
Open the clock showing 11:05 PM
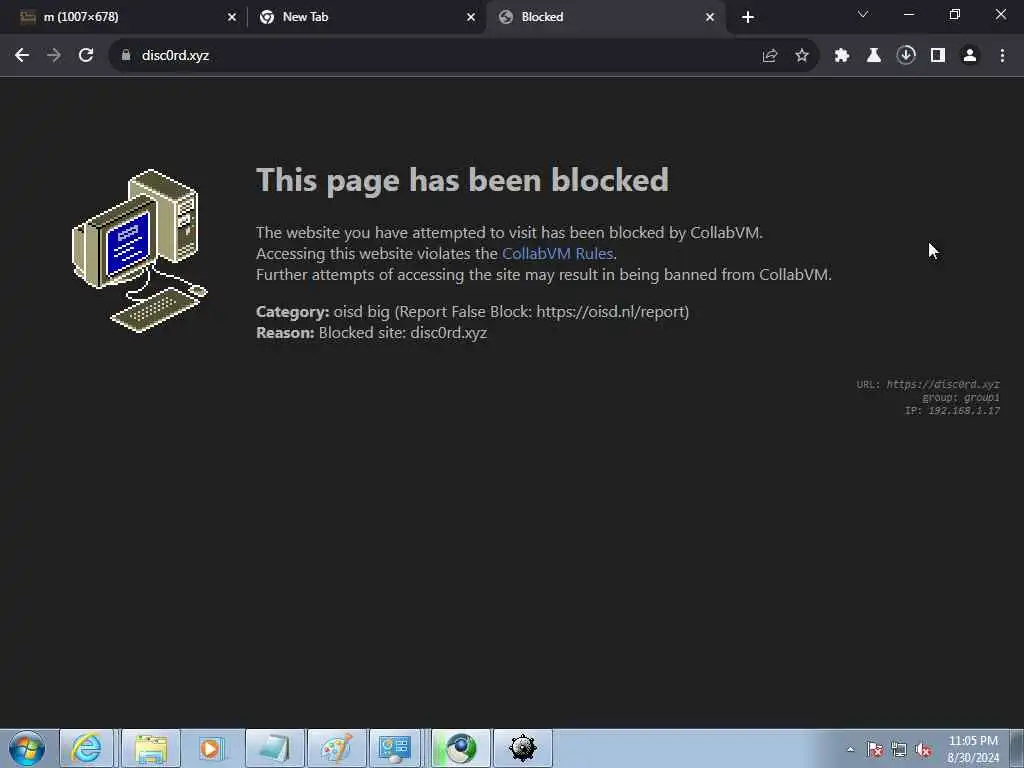coord(973,749)
